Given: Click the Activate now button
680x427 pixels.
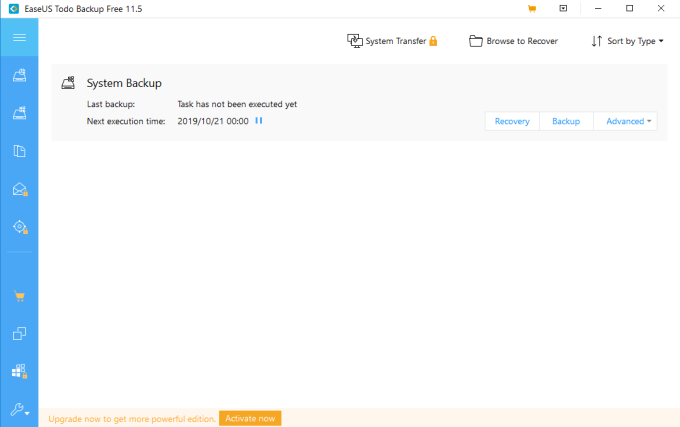Looking at the screenshot, I should 250,418.
